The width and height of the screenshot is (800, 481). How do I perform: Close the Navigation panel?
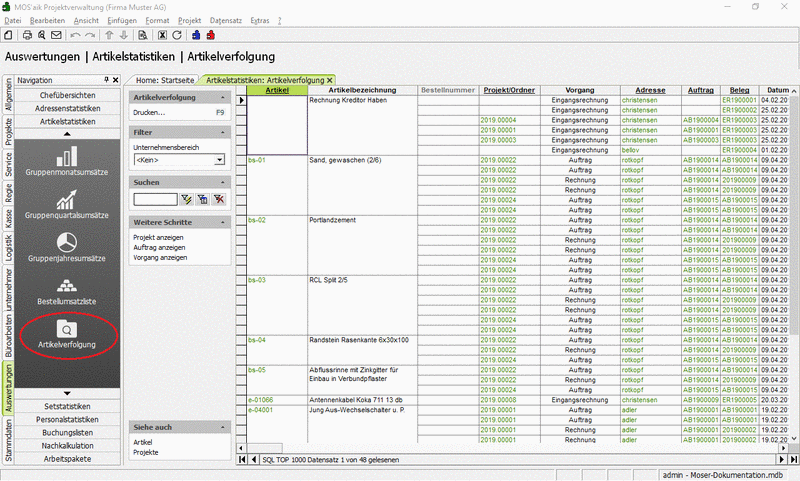(x=116, y=80)
